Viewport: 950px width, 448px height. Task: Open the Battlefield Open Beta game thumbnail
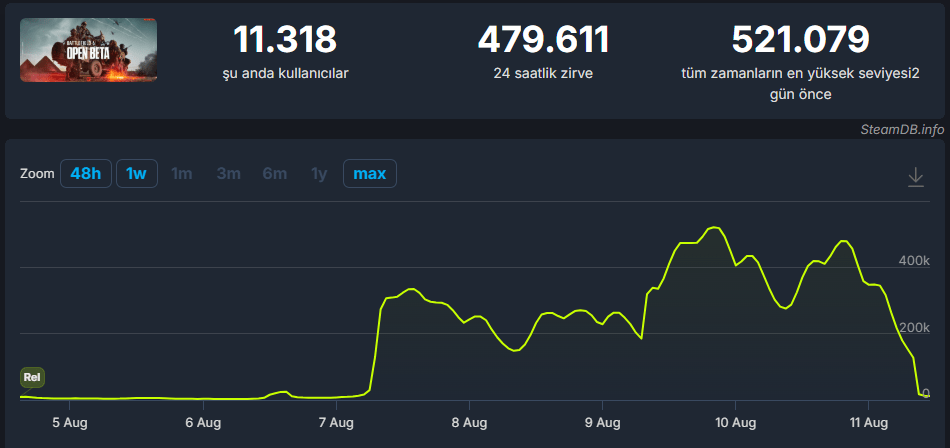point(88,50)
